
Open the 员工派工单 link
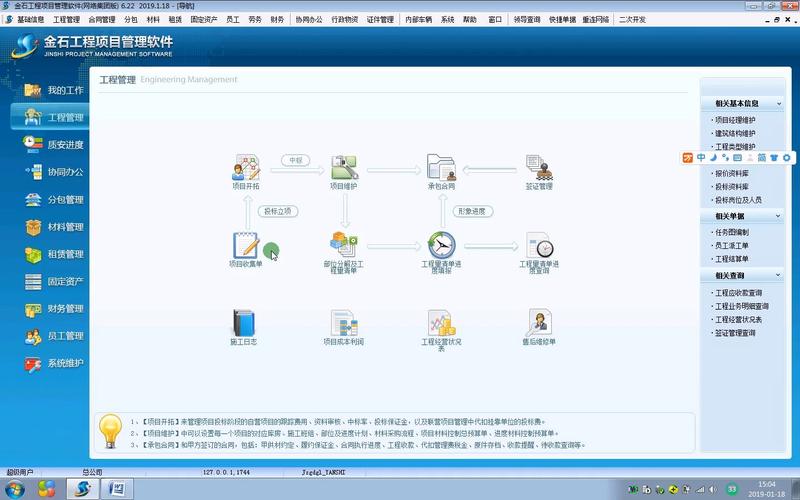tap(732, 245)
